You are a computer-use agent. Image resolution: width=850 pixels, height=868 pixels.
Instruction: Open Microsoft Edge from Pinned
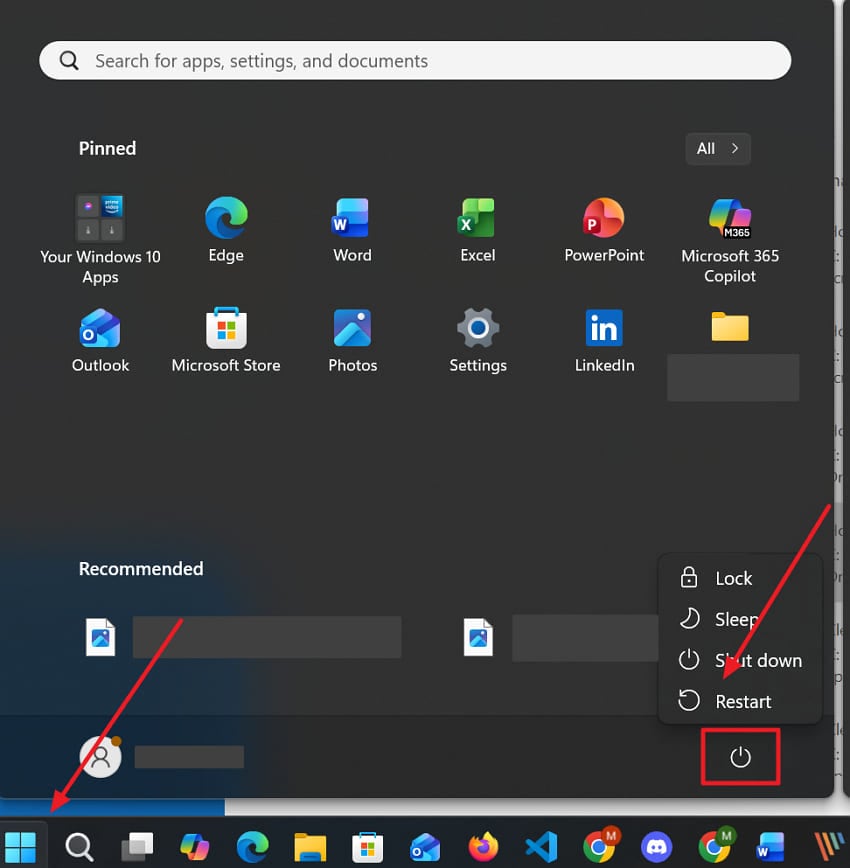[226, 220]
